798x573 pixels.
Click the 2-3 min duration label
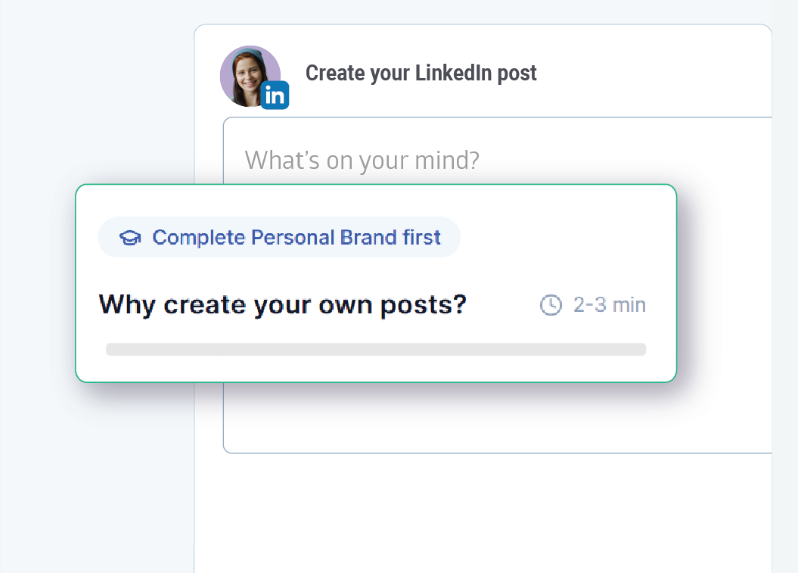pyautogui.click(x=609, y=305)
